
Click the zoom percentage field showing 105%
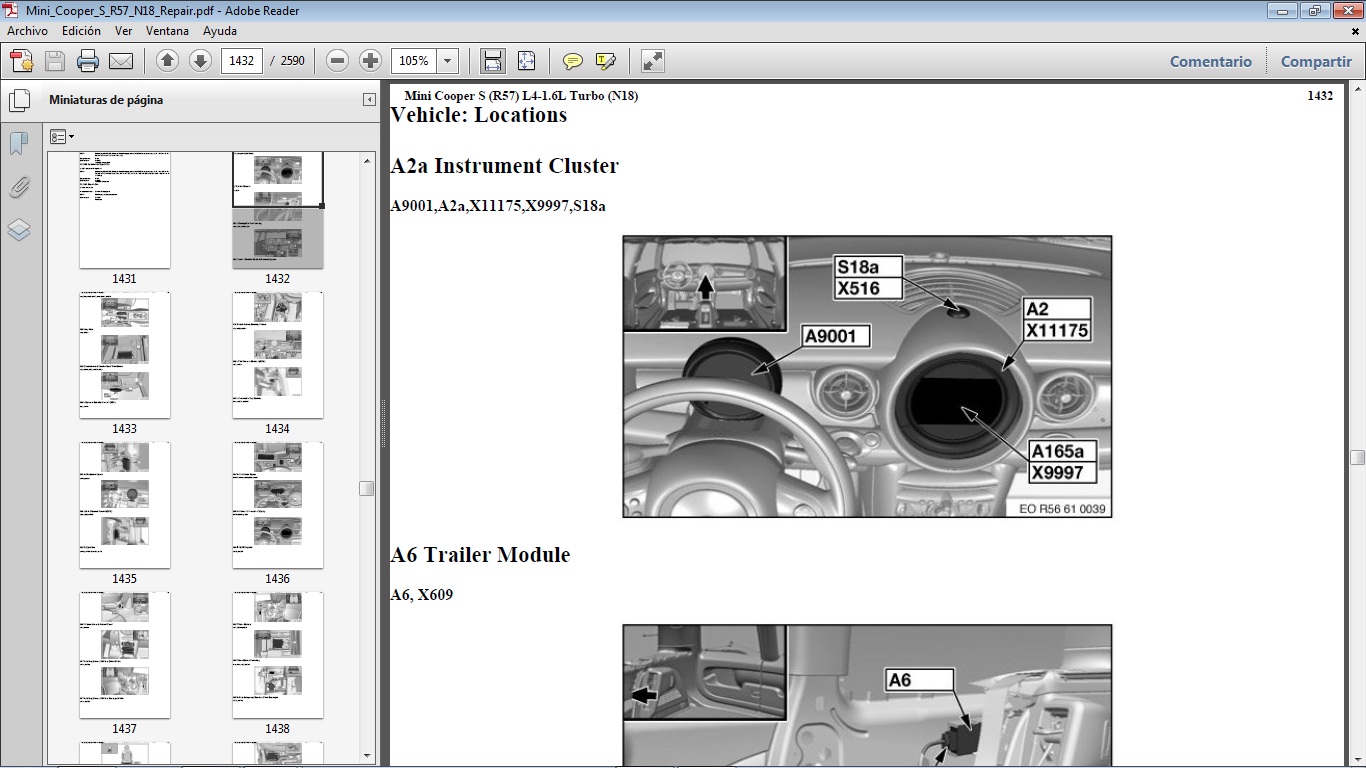pyautogui.click(x=414, y=61)
